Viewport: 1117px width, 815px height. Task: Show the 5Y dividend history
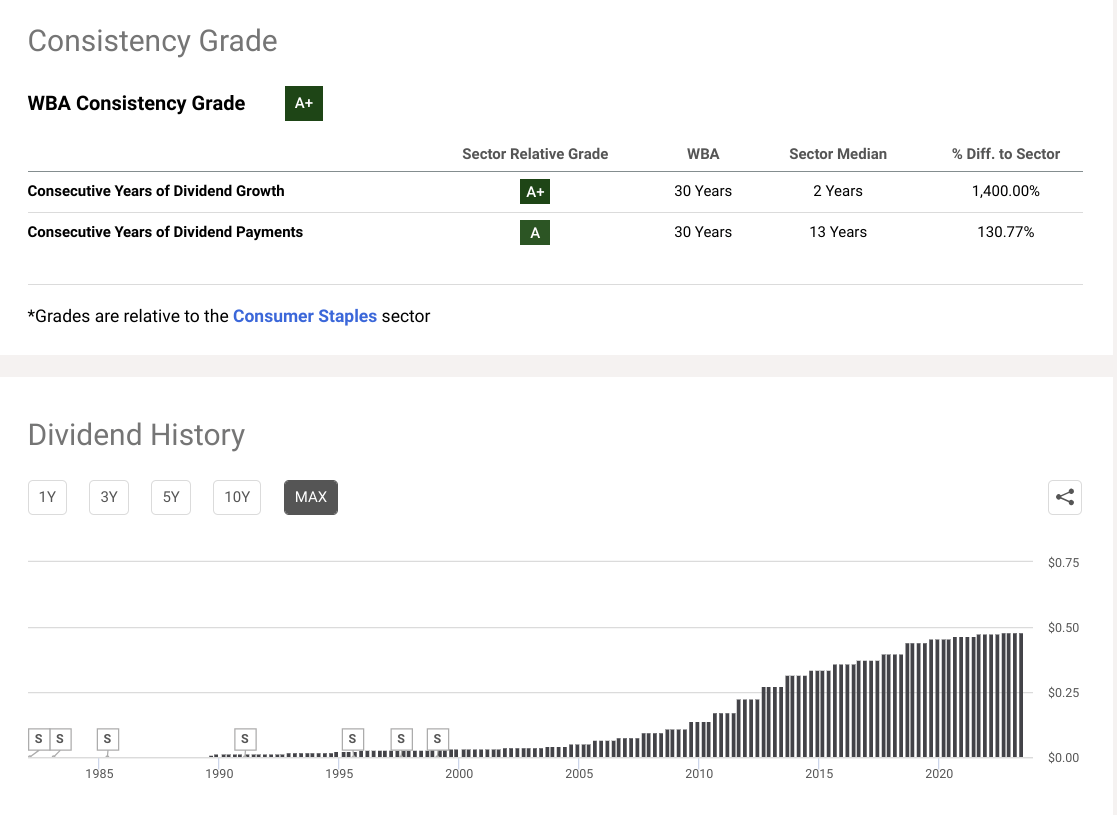click(171, 497)
